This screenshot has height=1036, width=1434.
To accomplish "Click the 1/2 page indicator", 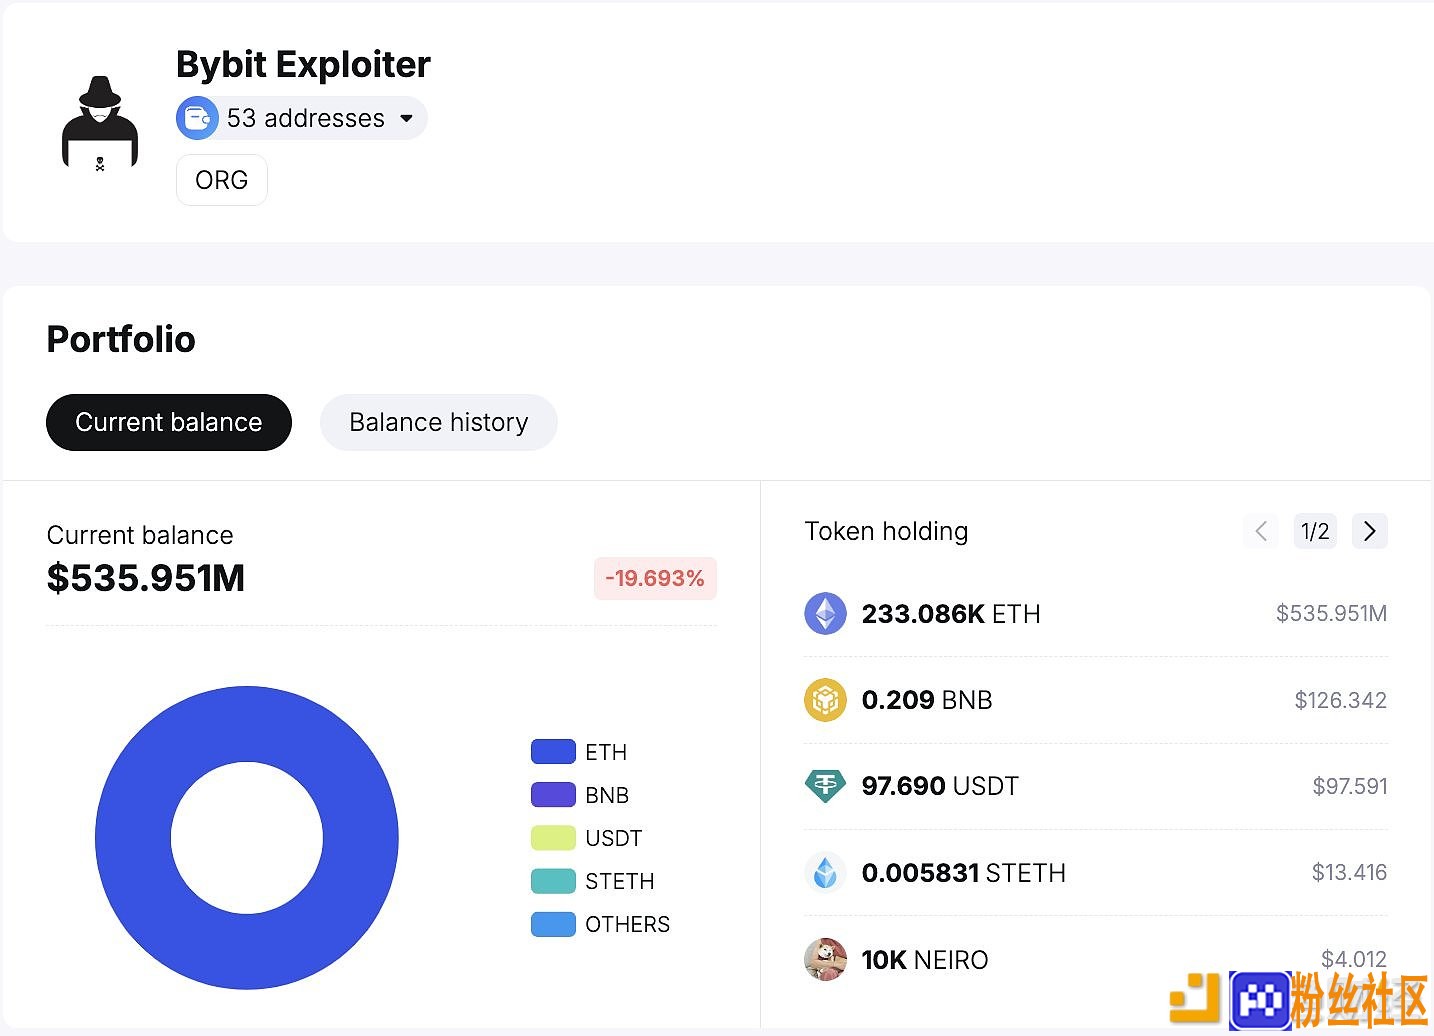I will [x=1315, y=531].
